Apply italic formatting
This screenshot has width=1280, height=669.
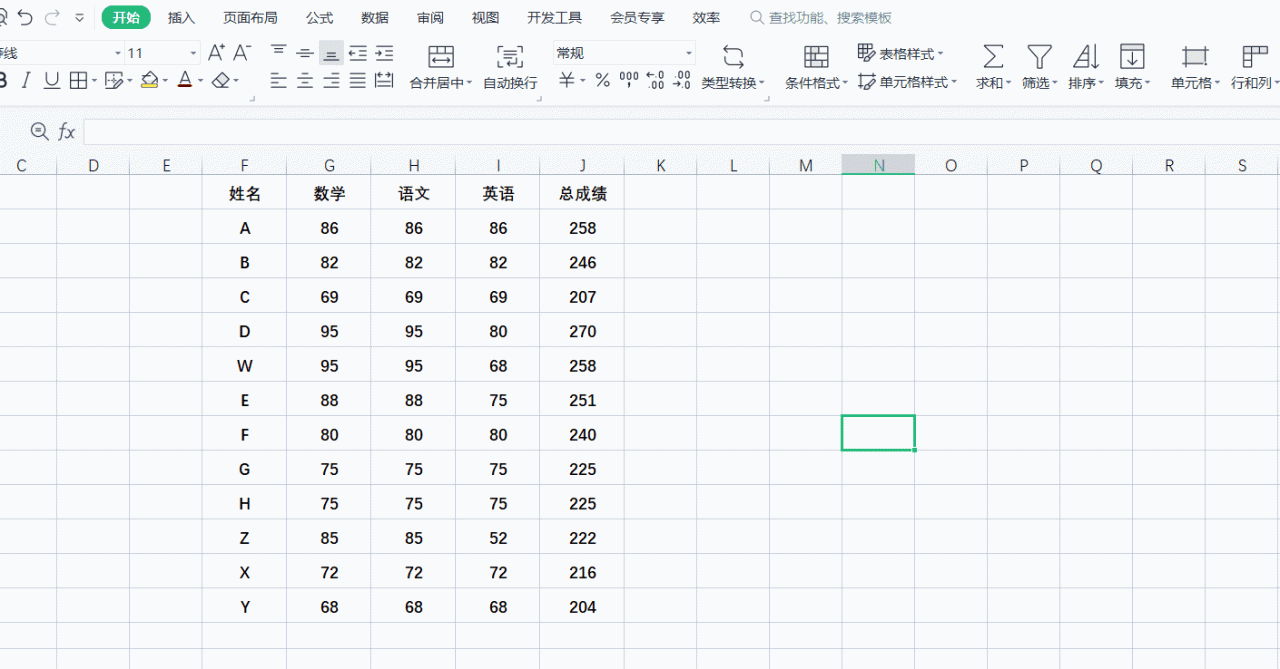point(26,81)
